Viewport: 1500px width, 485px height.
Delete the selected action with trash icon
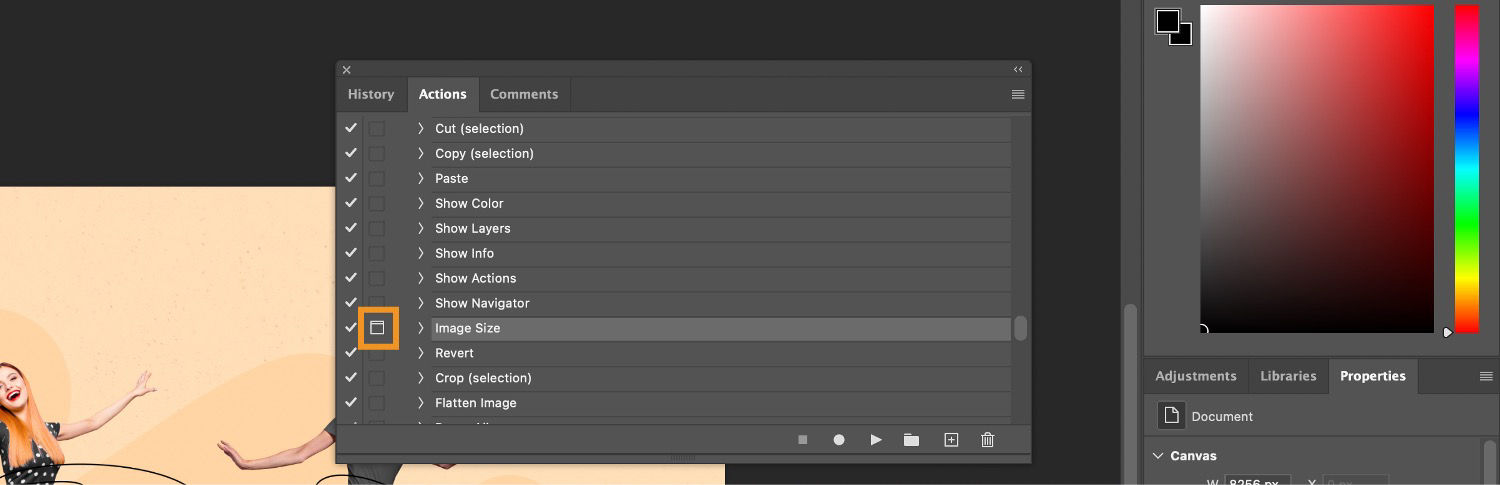pyautogui.click(x=987, y=439)
